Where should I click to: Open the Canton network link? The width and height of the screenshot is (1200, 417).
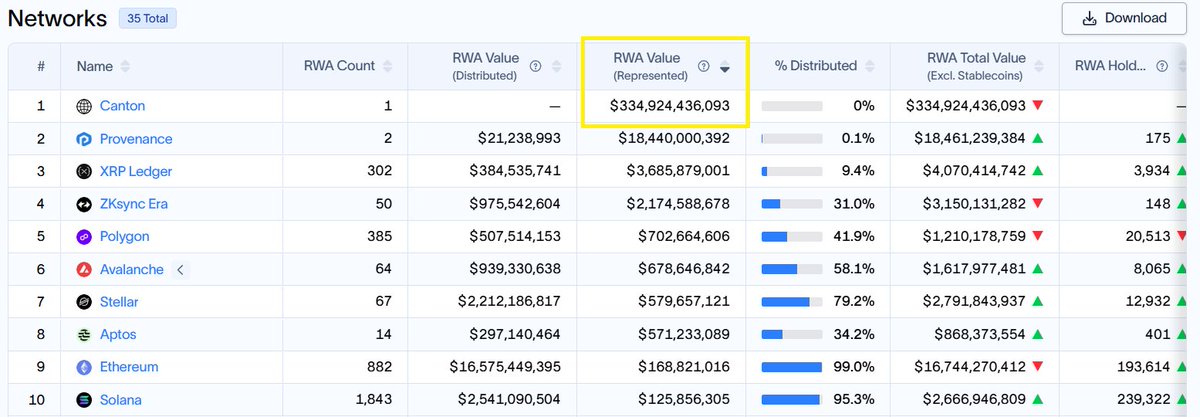click(x=123, y=106)
